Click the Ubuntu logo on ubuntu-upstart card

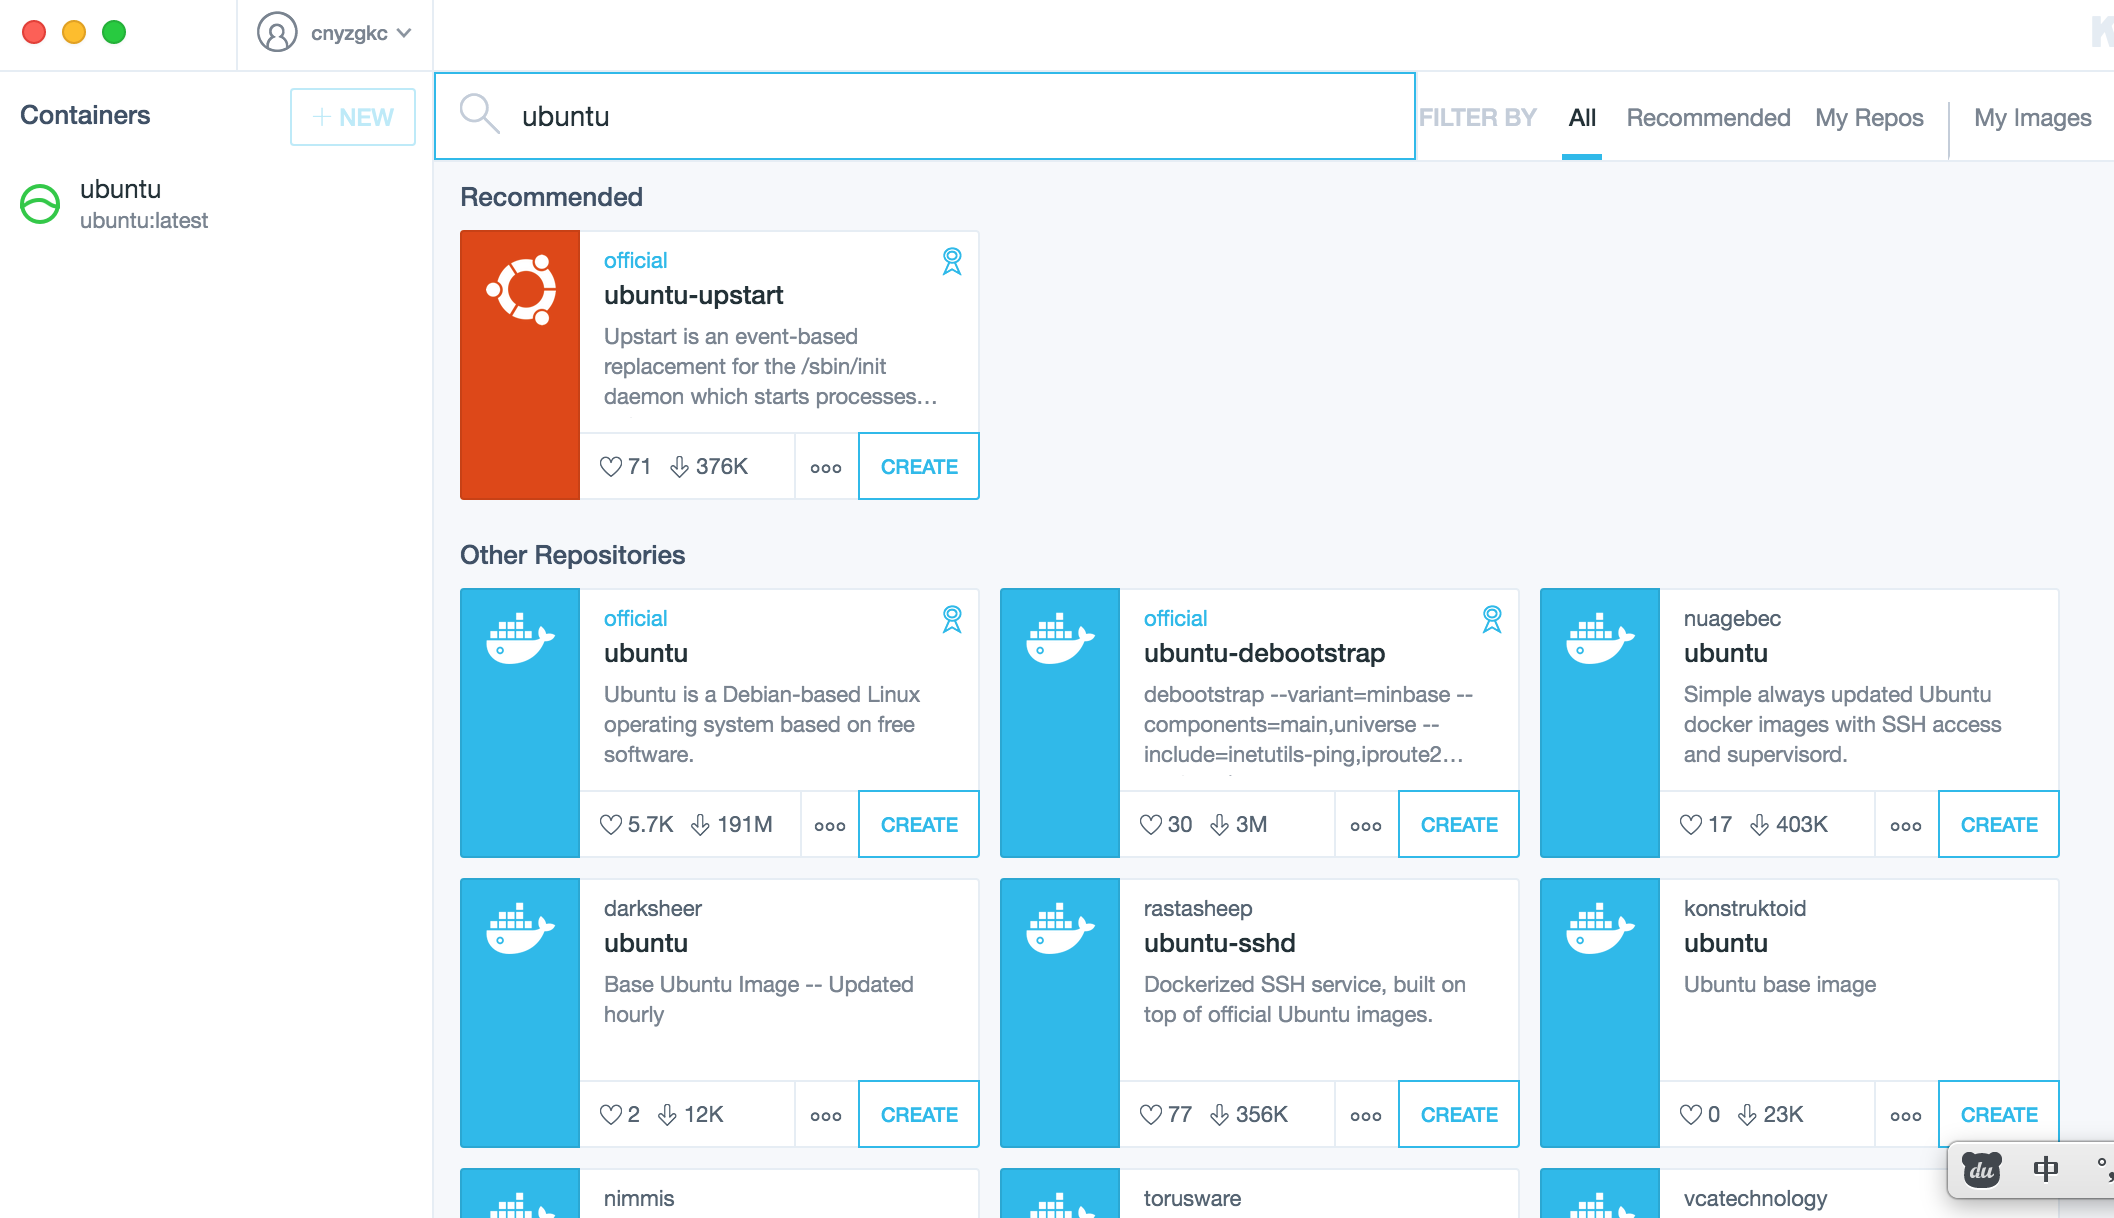[521, 289]
